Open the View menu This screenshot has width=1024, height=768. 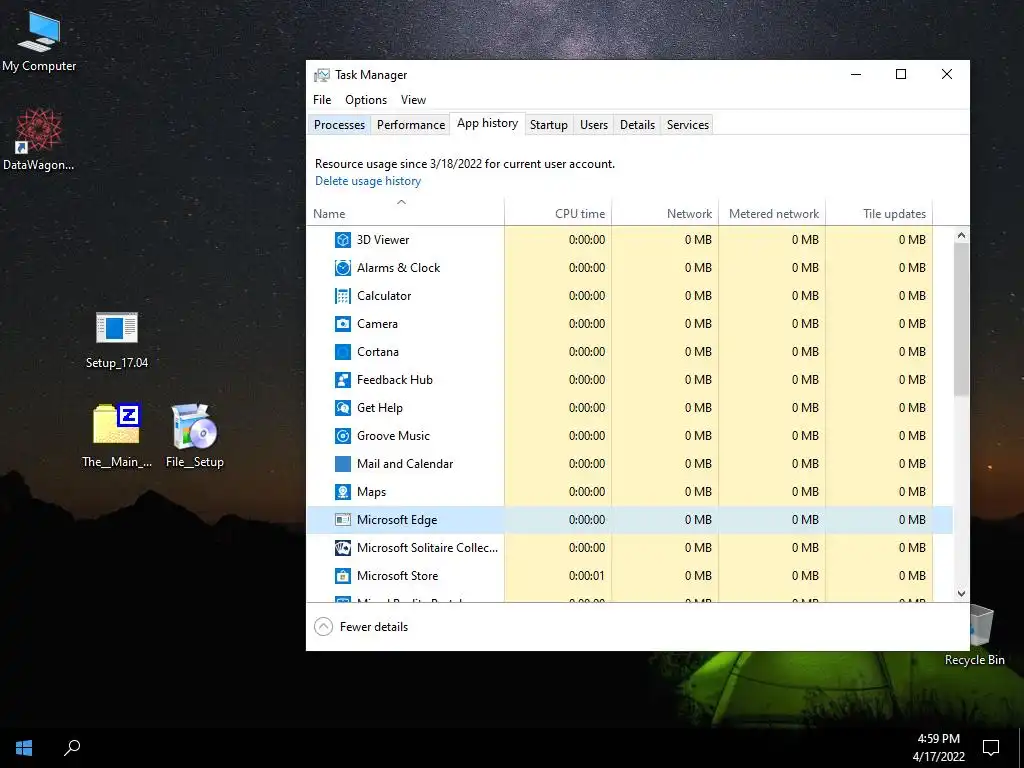point(413,100)
